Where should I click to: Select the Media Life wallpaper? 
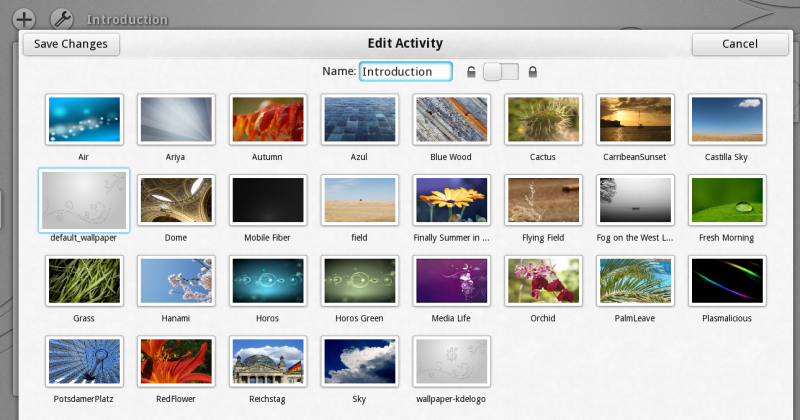click(452, 281)
